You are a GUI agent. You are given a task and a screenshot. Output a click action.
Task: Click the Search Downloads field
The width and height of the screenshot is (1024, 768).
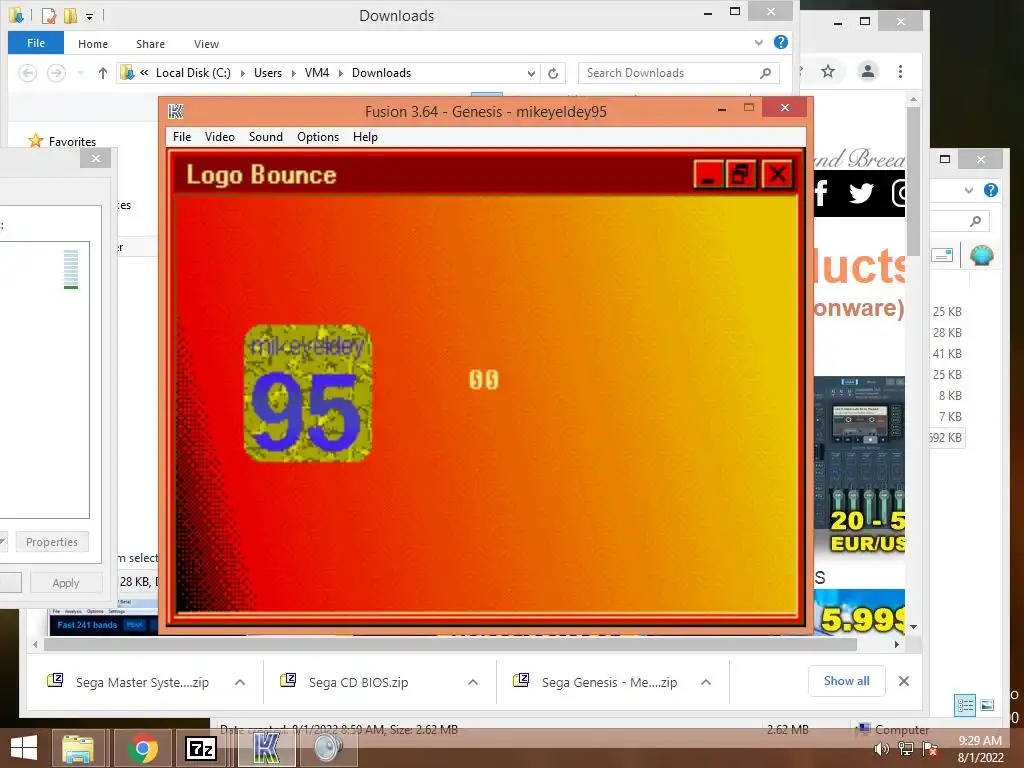[x=679, y=73]
